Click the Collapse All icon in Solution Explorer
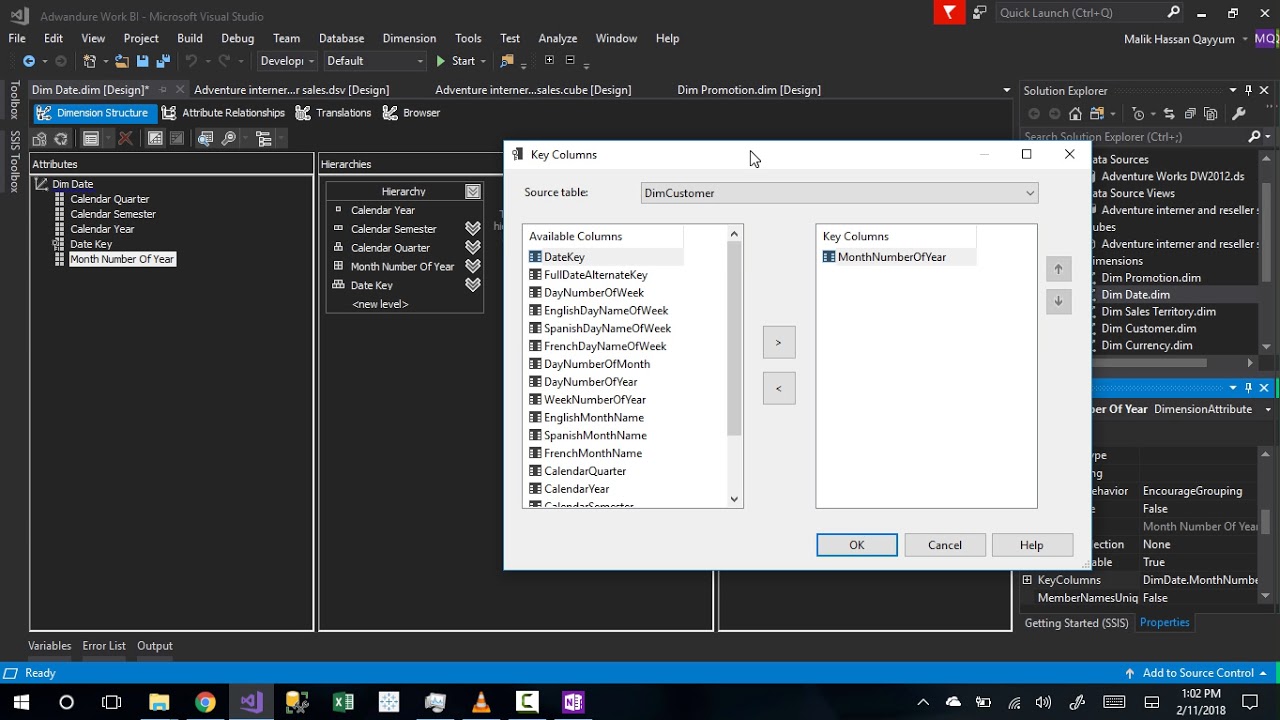This screenshot has height=720, width=1280. (x=1190, y=114)
